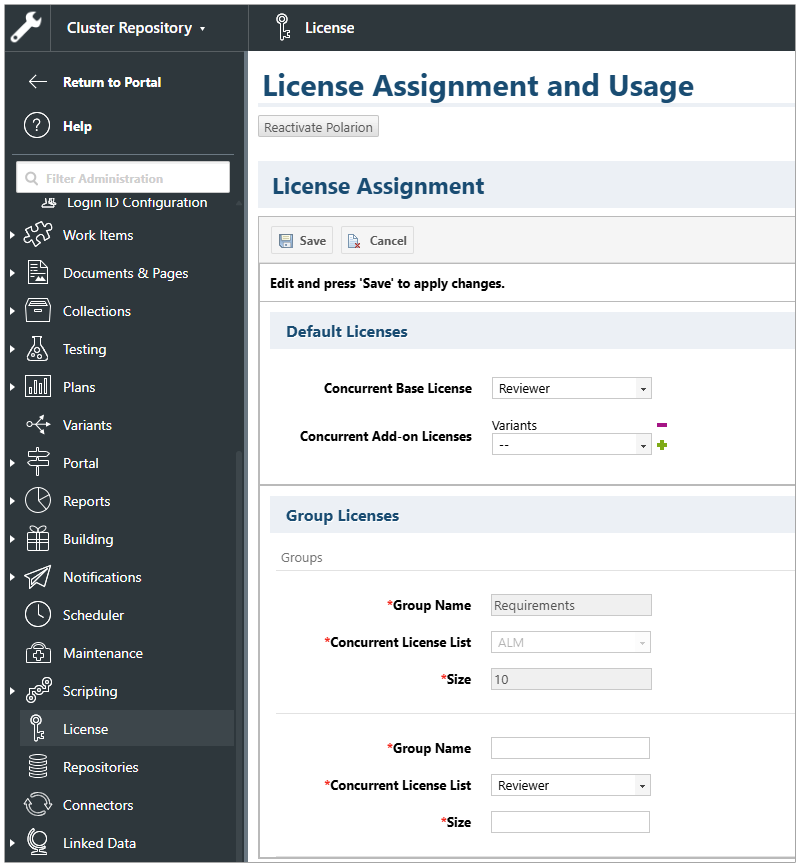Add an add-on license with plus icon
This screenshot has width=800, height=867.
pyautogui.click(x=662, y=445)
